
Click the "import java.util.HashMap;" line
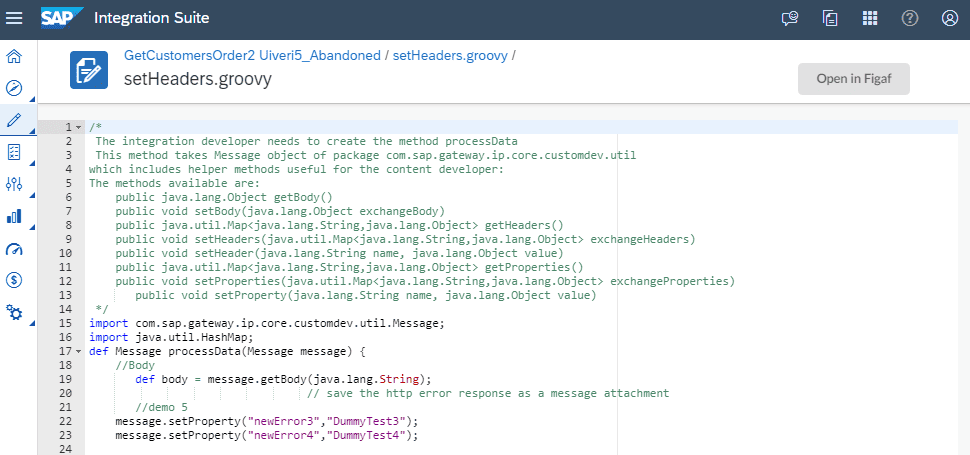tap(171, 338)
